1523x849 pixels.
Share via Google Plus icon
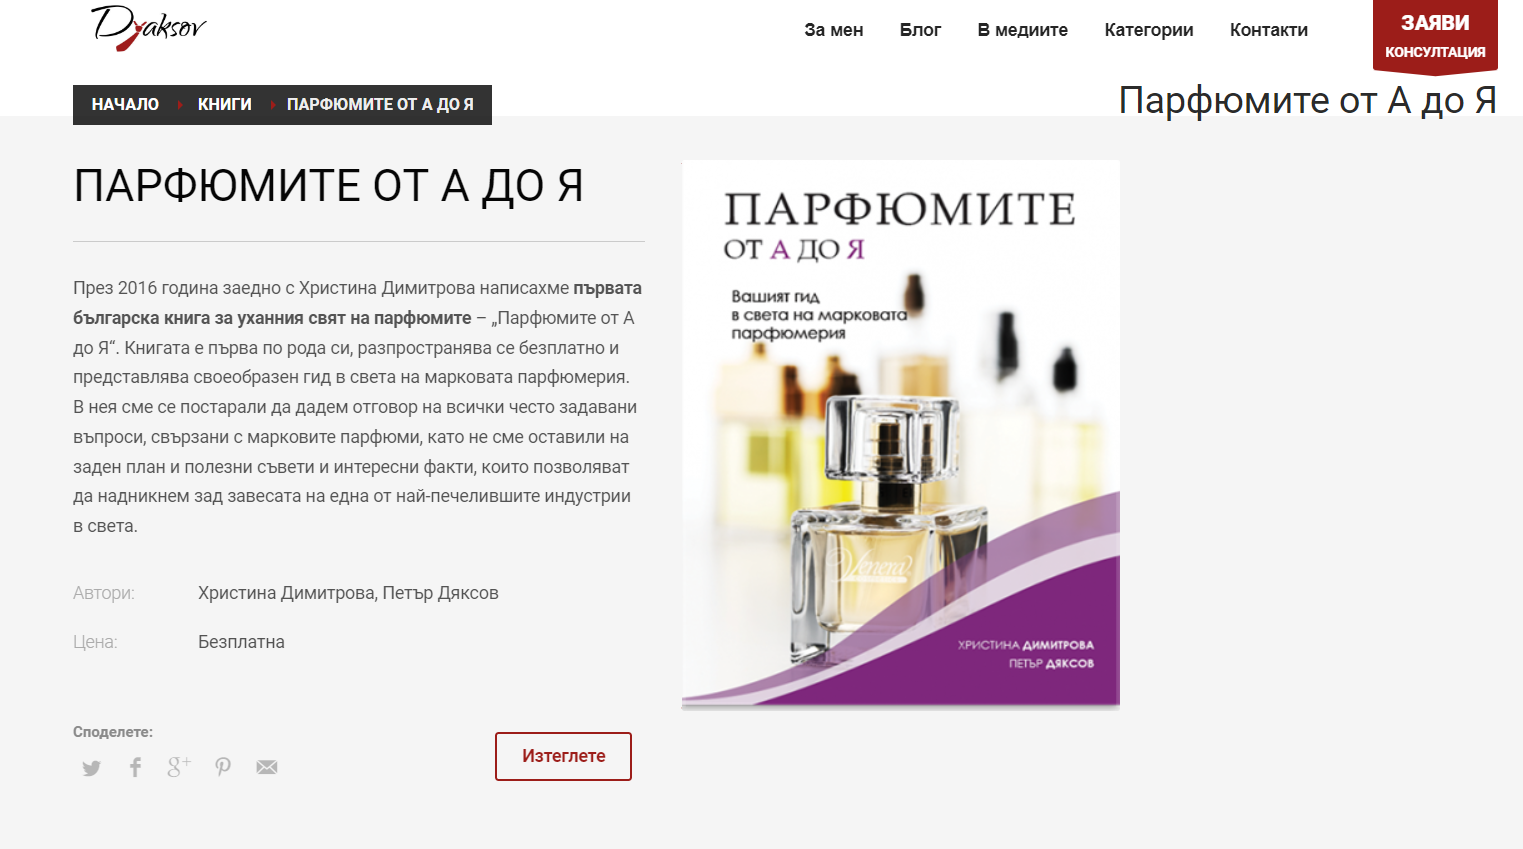(x=179, y=767)
